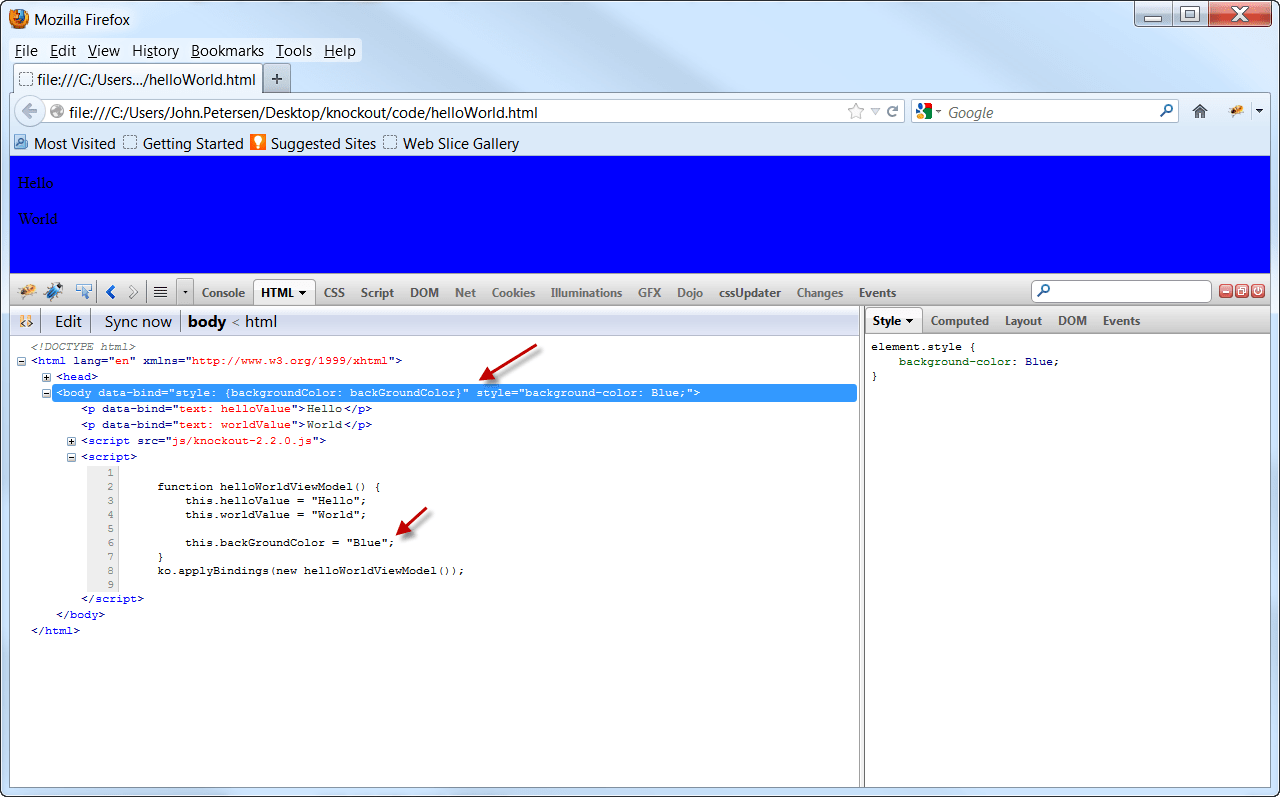Open the Firebug main menu icon
Viewport: 1280px width, 797px height.
25,292
